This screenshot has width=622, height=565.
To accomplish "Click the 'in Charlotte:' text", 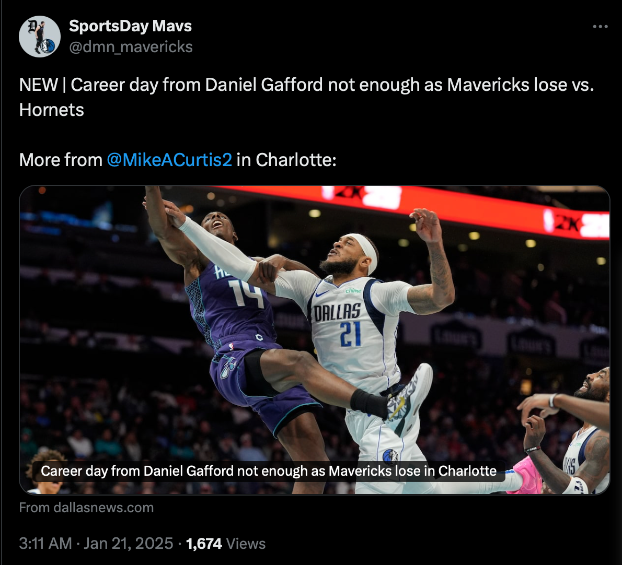I will point(286,160).
